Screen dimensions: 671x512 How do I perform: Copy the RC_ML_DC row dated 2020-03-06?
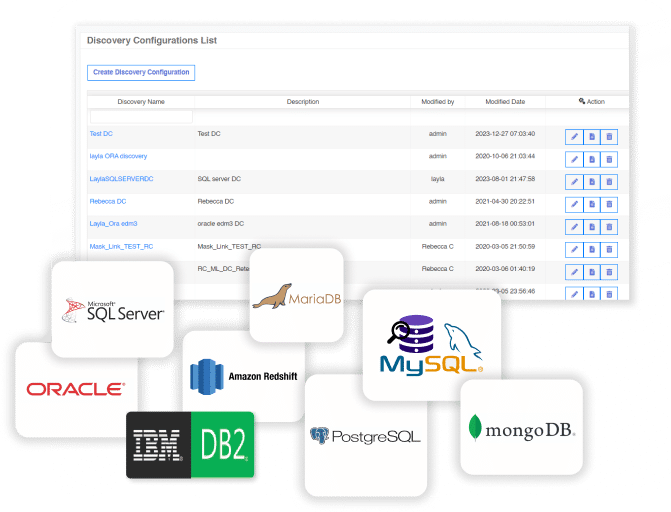[592, 272]
